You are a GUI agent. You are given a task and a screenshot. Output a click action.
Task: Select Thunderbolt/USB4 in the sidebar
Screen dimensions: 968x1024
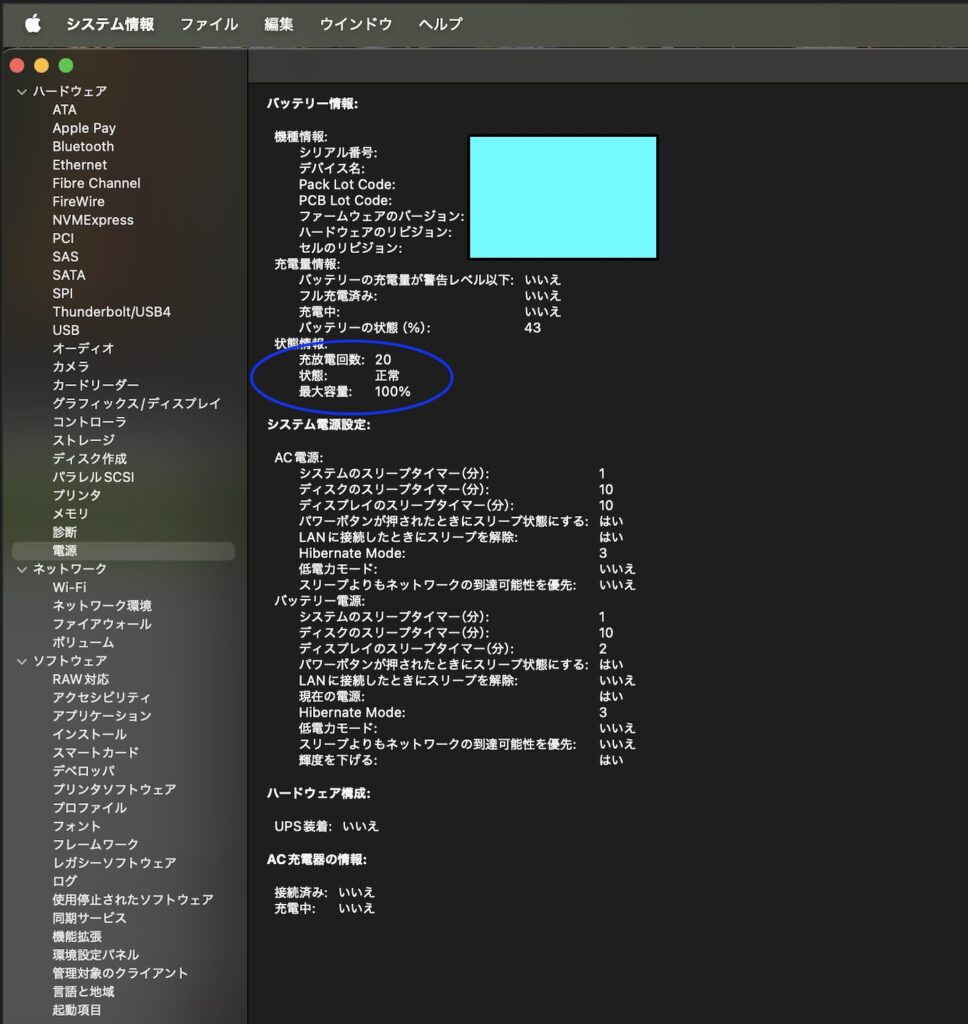click(x=111, y=312)
